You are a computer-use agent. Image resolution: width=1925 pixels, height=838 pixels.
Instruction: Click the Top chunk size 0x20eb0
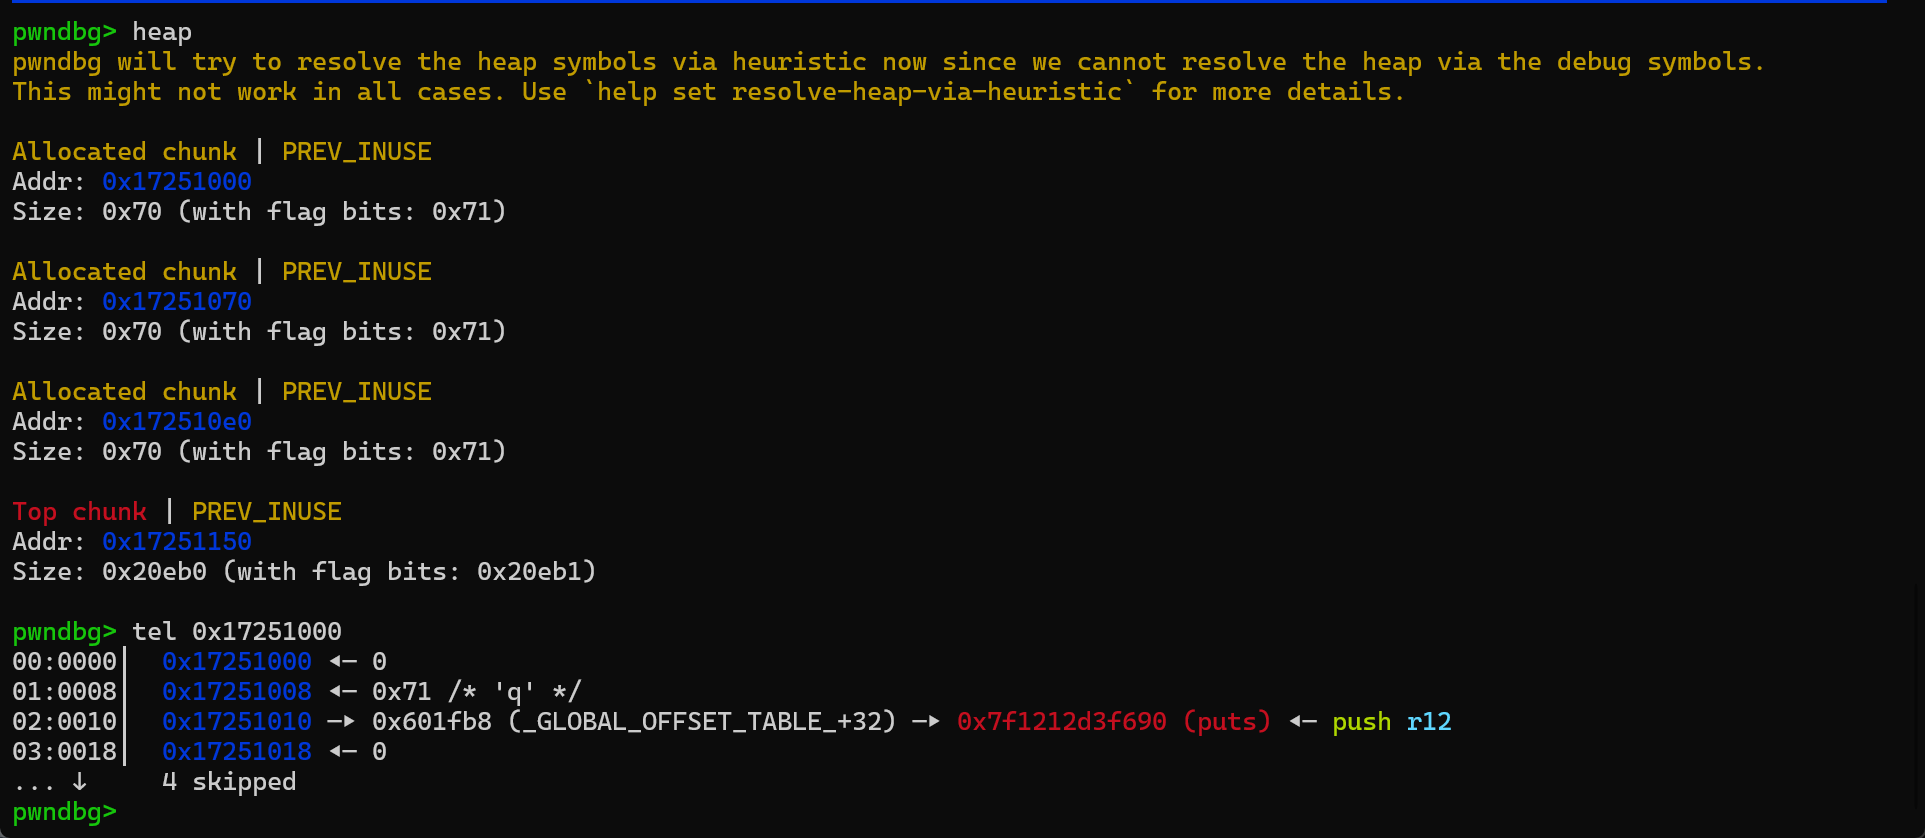pyautogui.click(x=154, y=572)
